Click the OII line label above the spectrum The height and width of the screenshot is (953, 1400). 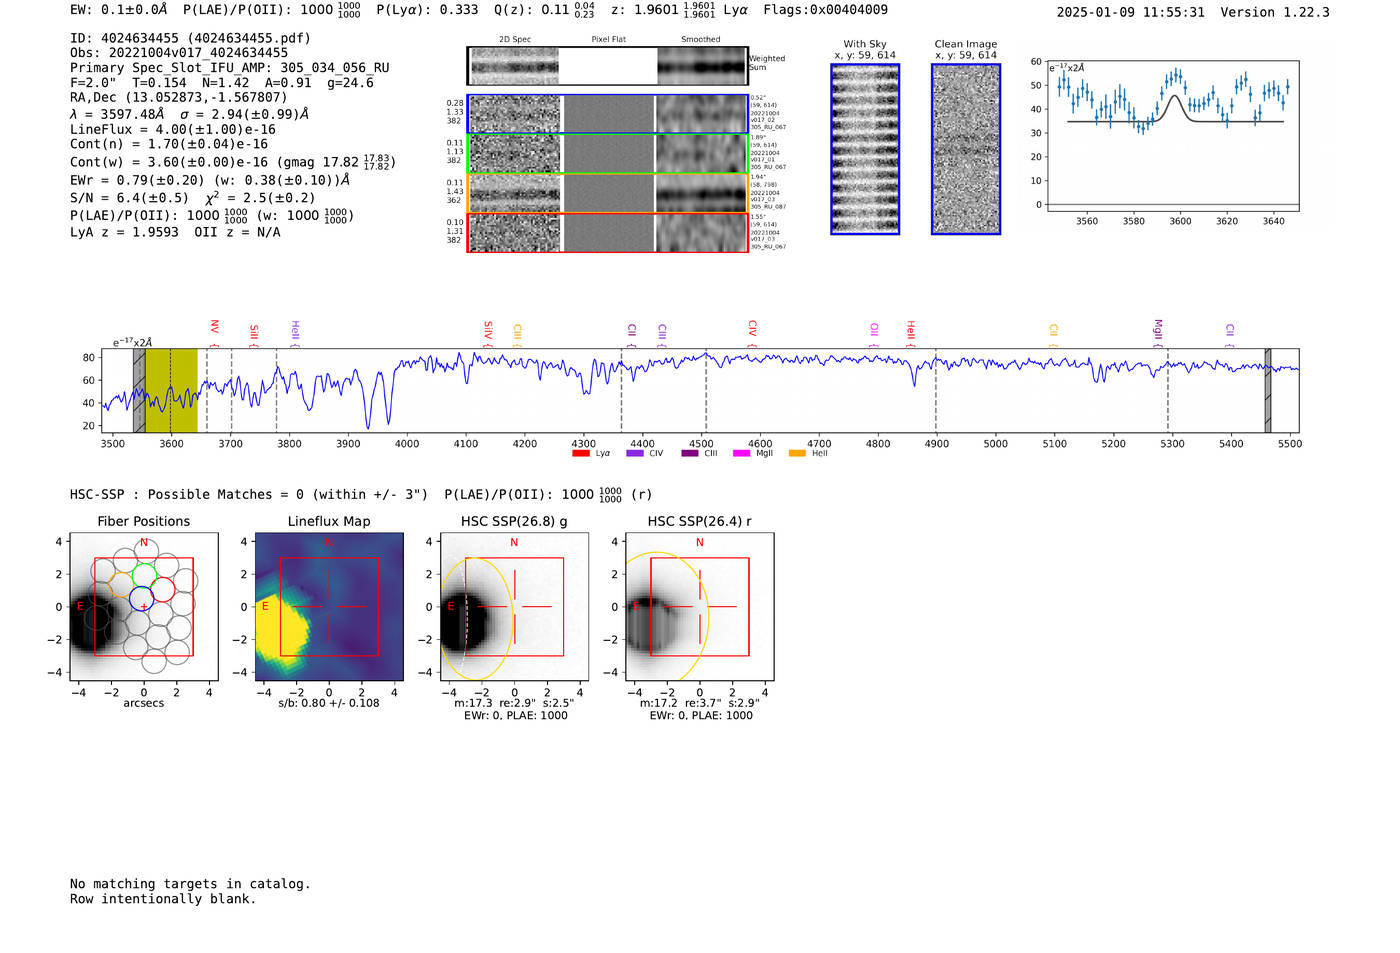click(x=874, y=329)
